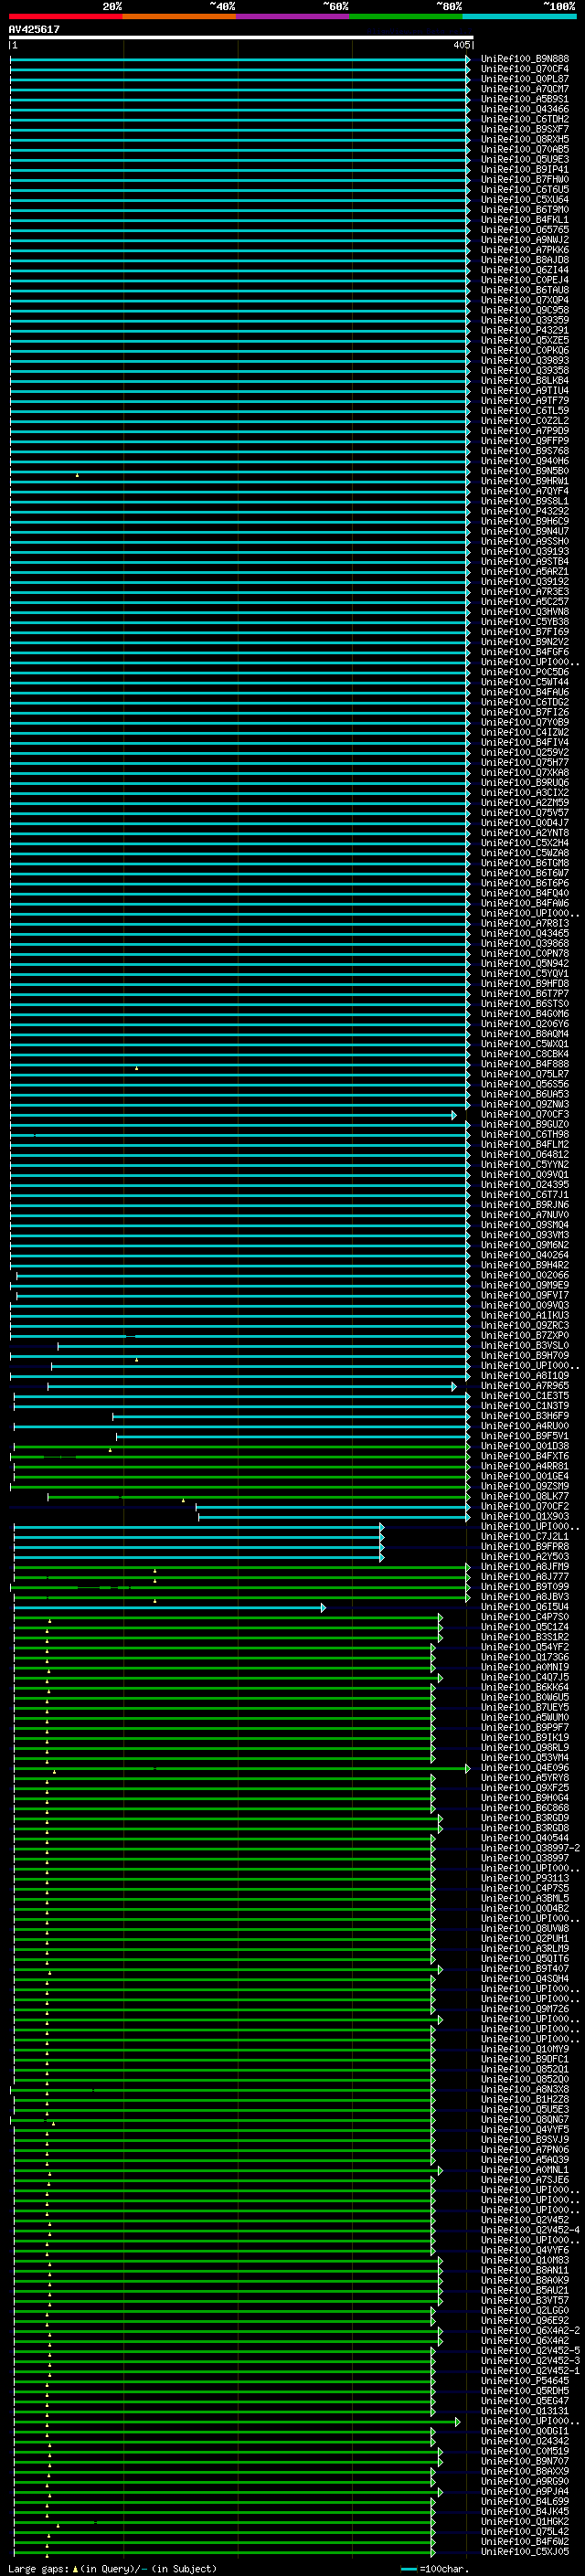Open the UniRef100_A7QCM7 hit
The image size is (585, 2576).
pyautogui.click(x=525, y=89)
